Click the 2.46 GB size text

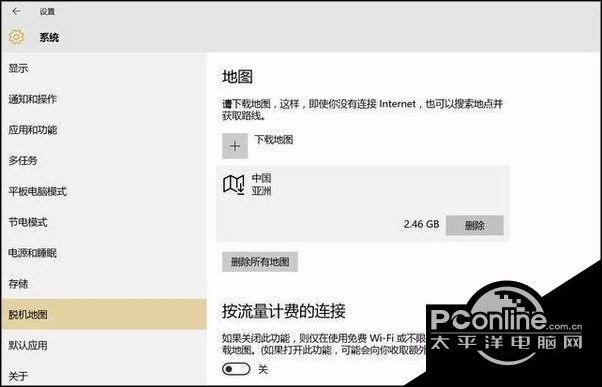(x=421, y=224)
